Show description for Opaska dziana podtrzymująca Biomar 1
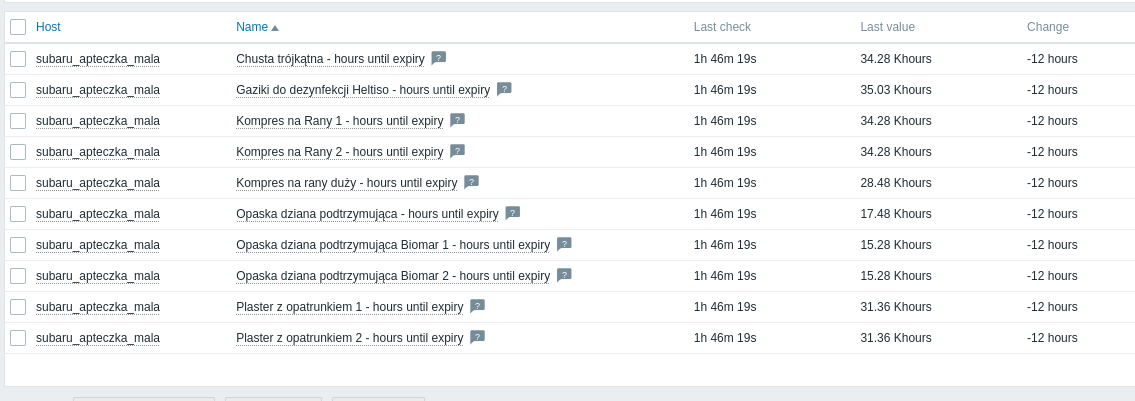 (x=564, y=244)
